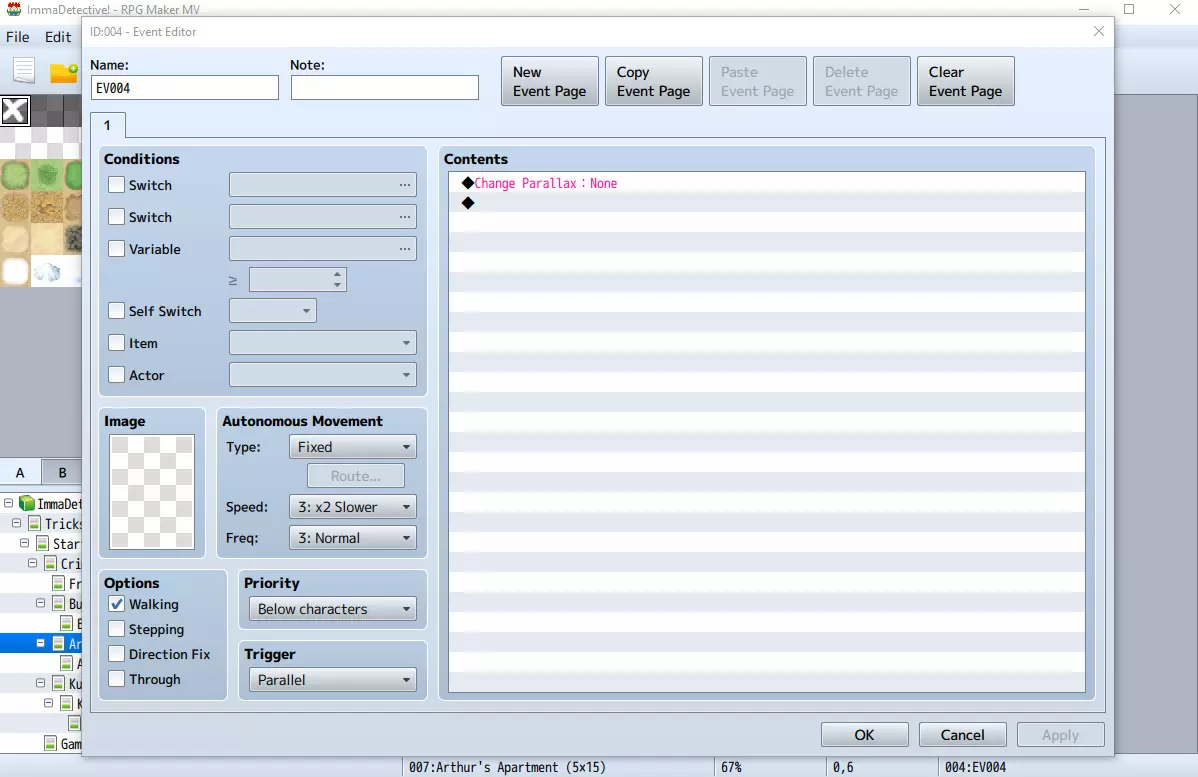
Task: Collapse the Ku map tree node
Action: tap(40, 683)
